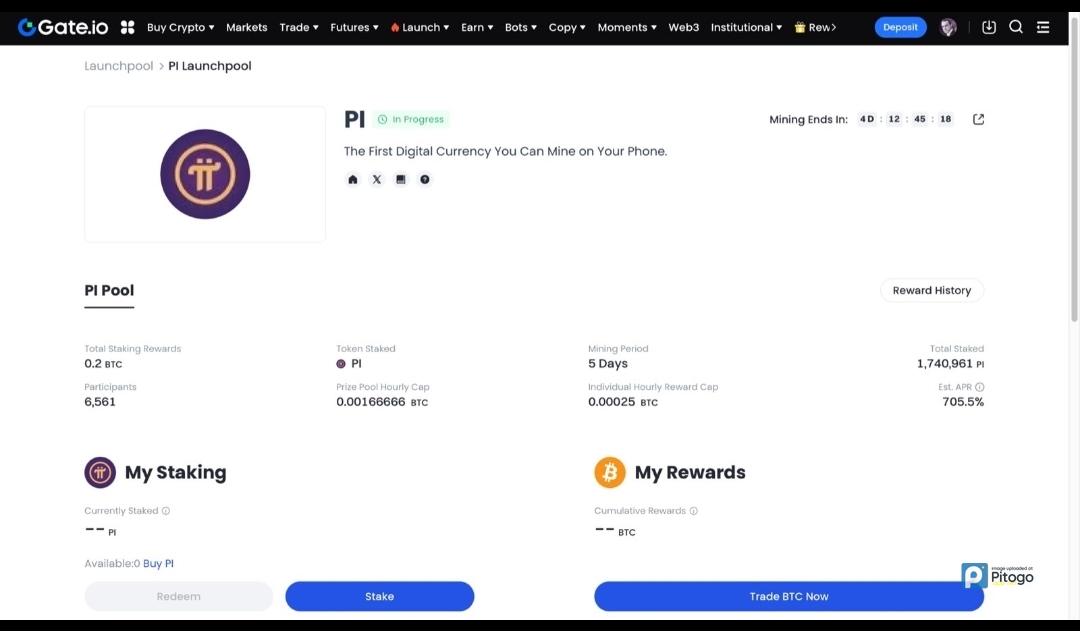Open the PI project X (Twitter) icon
Image resolution: width=1080 pixels, height=631 pixels.
pos(377,180)
